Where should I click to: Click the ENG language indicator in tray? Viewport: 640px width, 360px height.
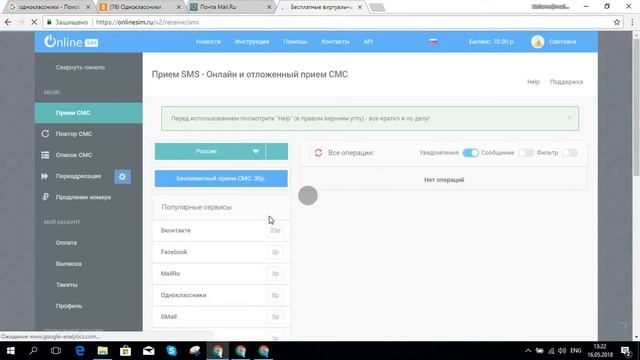576,351
